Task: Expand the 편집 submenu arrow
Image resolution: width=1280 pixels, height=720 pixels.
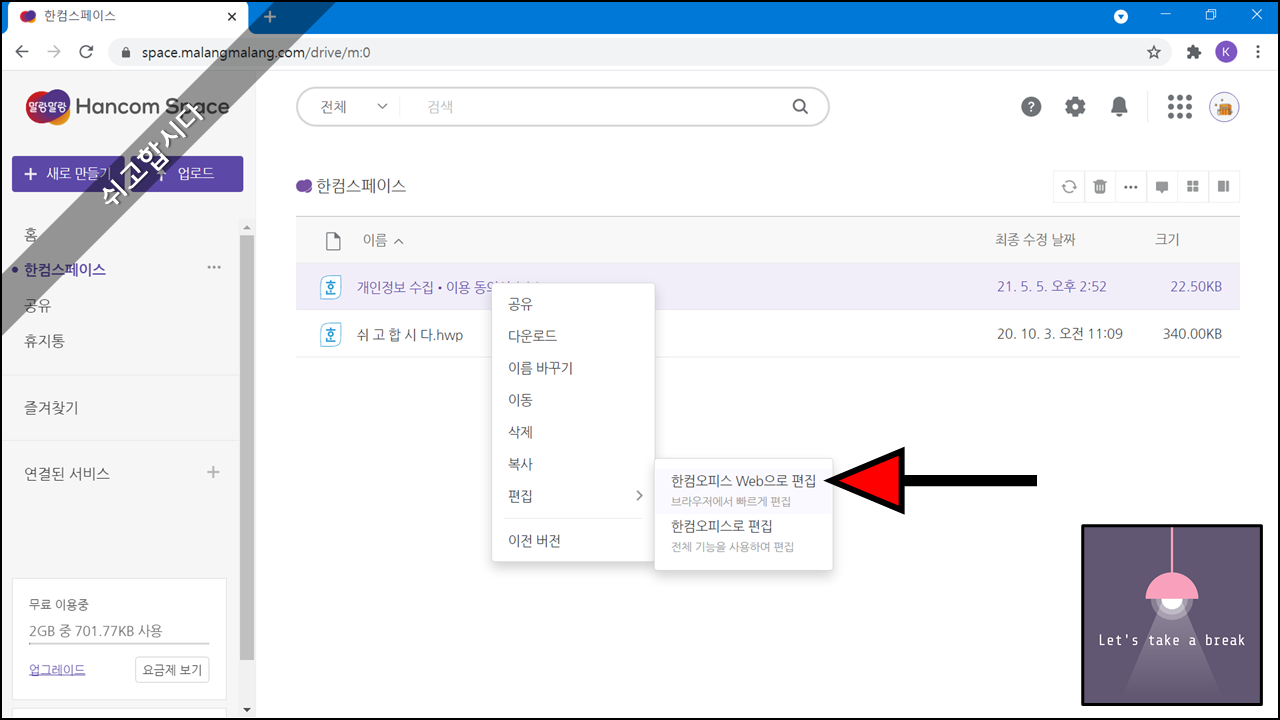Action: tap(639, 496)
